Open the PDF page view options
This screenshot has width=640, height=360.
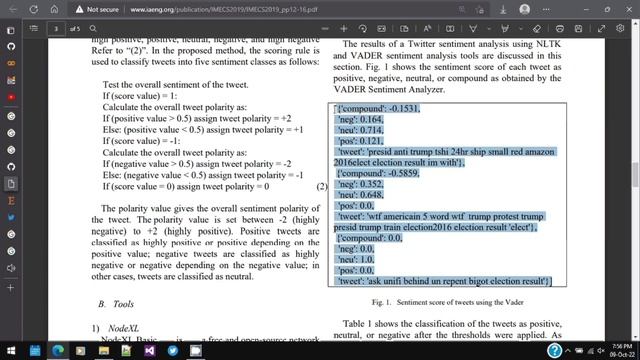(404, 28)
